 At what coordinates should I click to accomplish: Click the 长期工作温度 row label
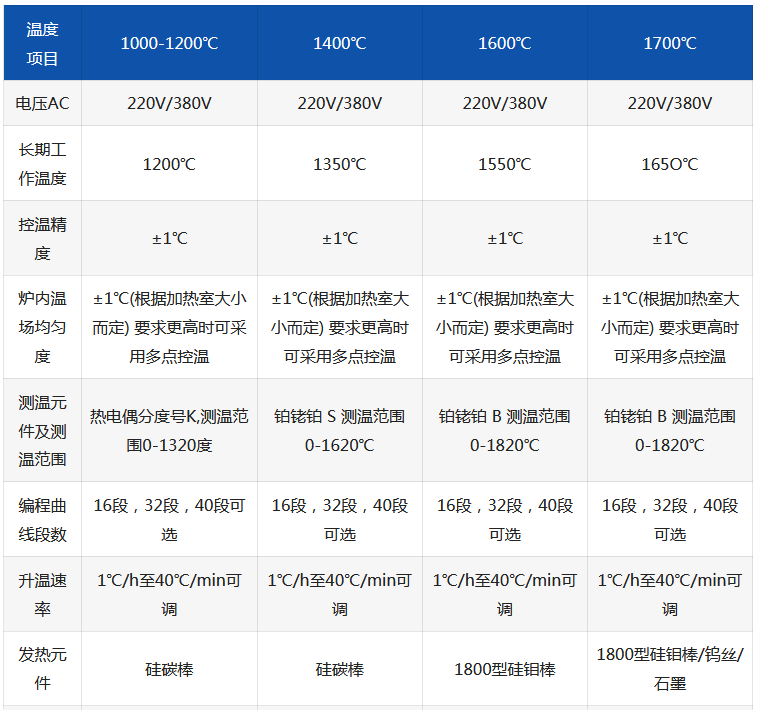[42, 163]
